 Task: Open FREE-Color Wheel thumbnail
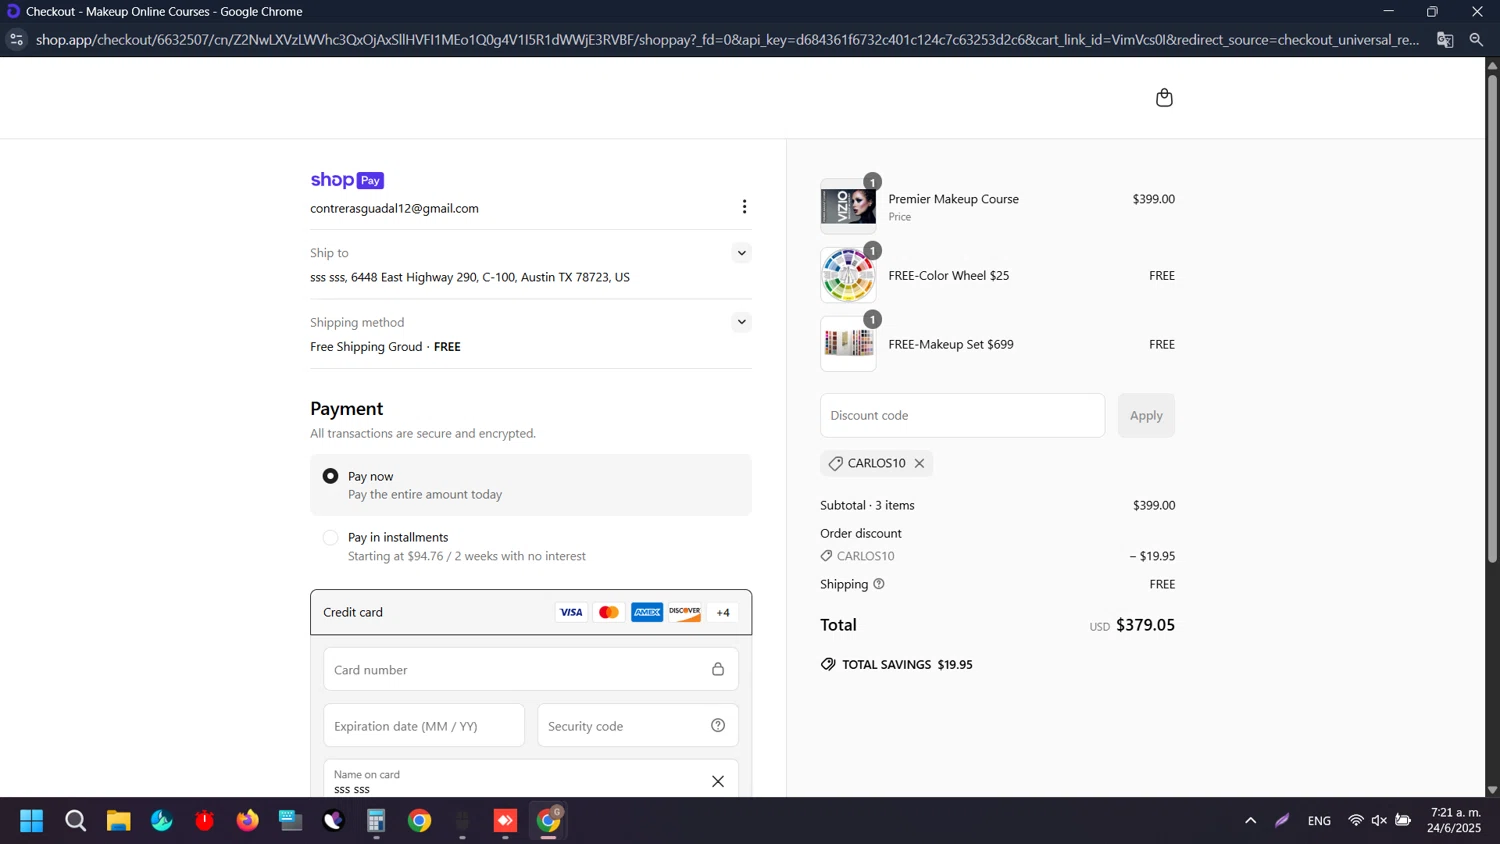coord(848,275)
